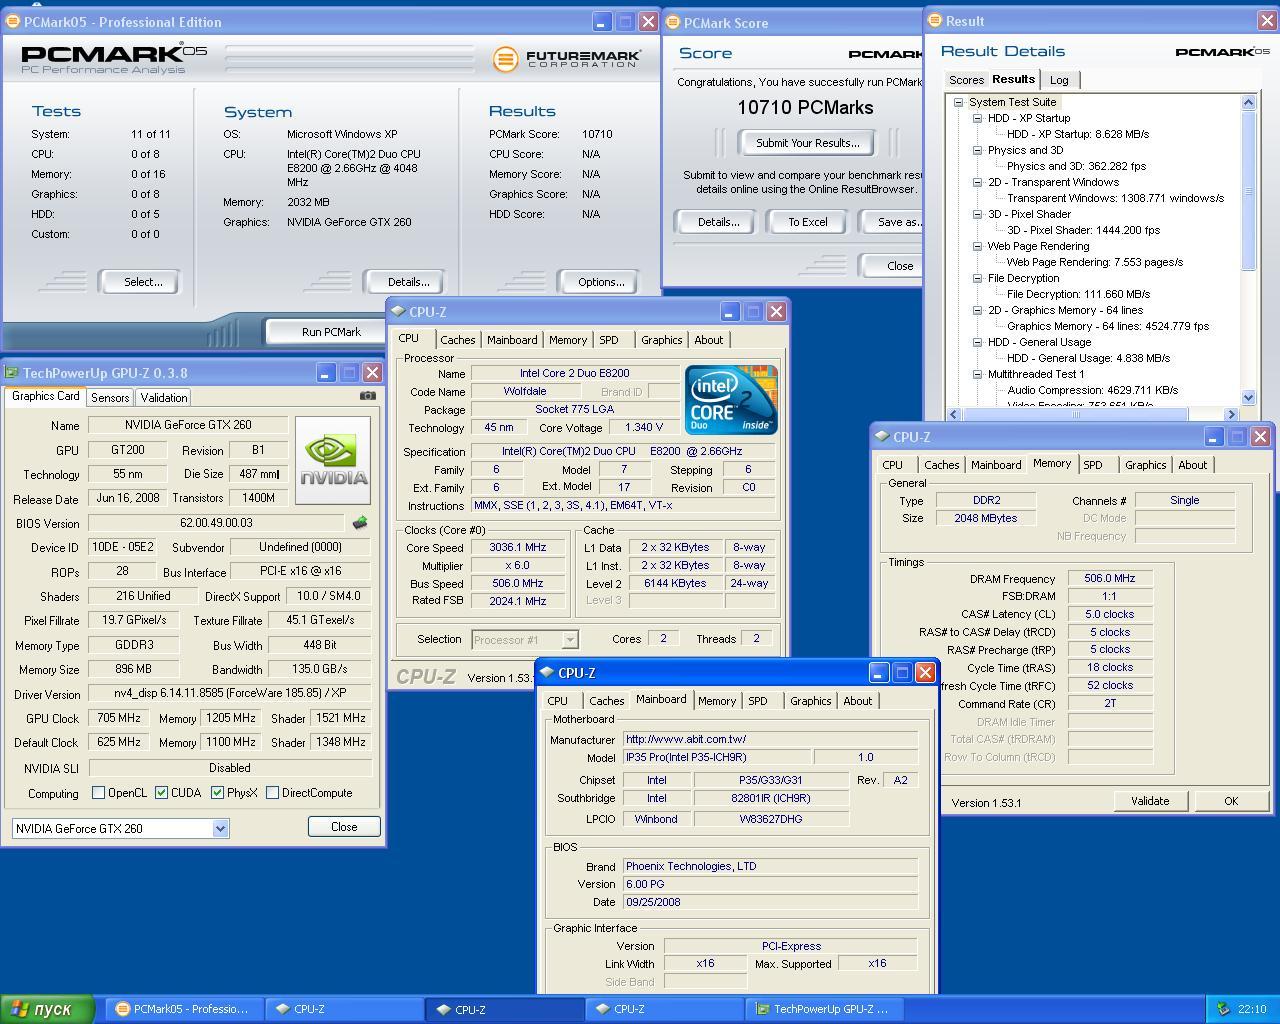The width and height of the screenshot is (1280, 1024).
Task: Click the DRAM Frequency value field
Action: pyautogui.click(x=1110, y=578)
